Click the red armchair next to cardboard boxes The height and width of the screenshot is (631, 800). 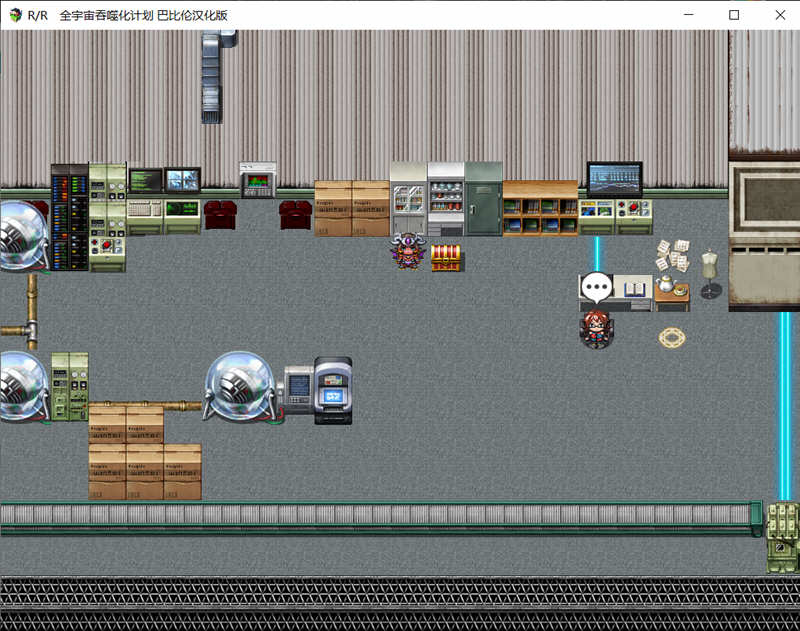point(295,214)
